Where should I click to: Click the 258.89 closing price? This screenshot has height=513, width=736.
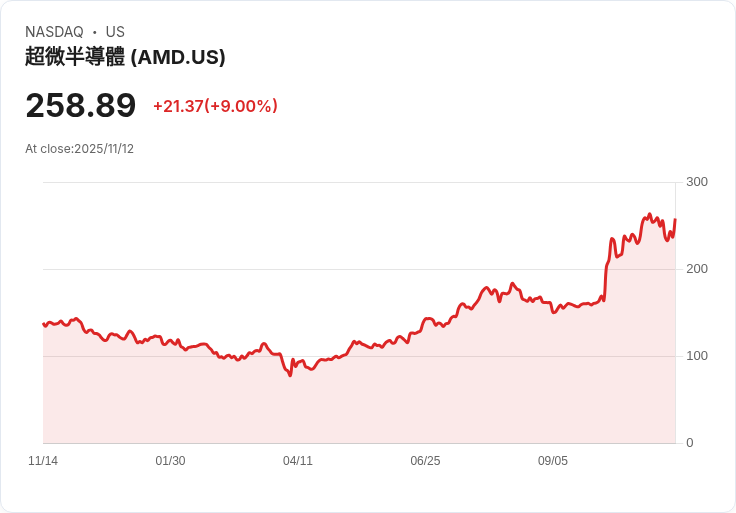(x=80, y=105)
